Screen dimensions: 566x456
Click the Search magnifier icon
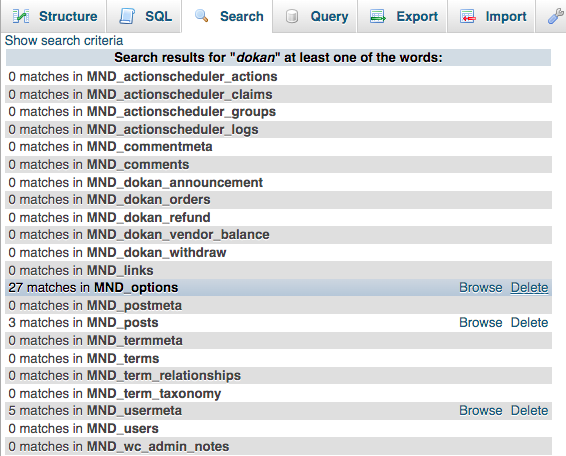click(201, 16)
